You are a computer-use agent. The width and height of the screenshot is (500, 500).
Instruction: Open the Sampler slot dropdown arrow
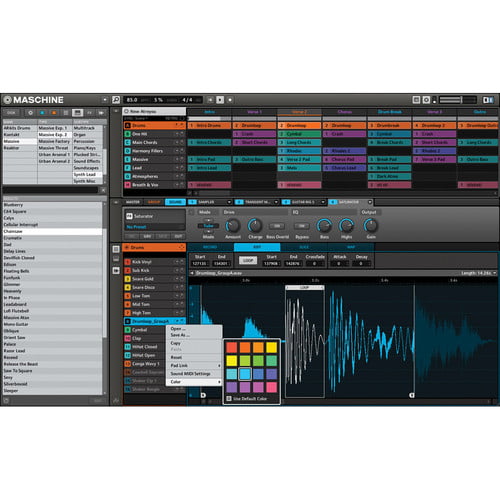click(229, 202)
